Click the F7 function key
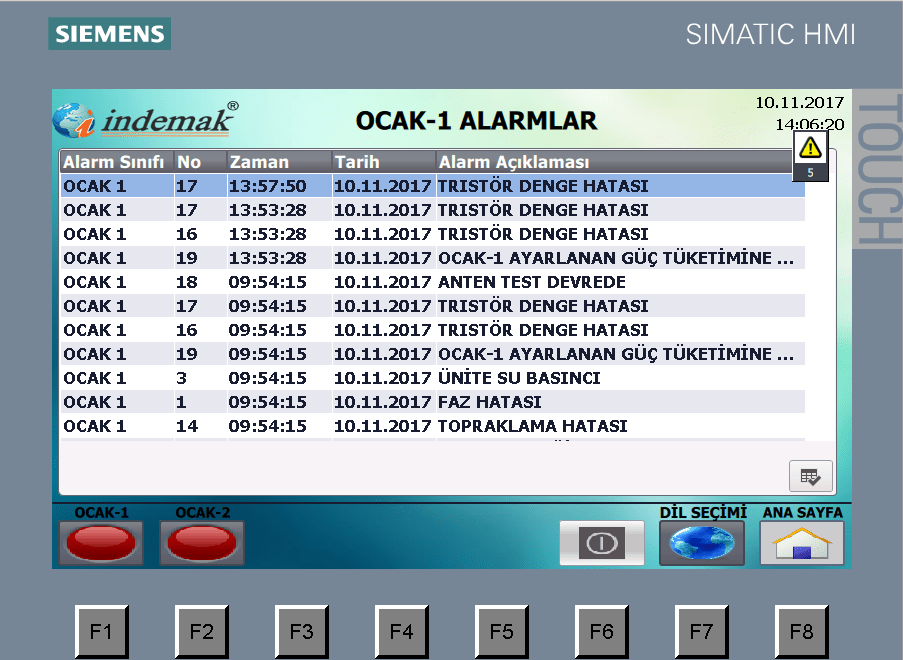Image resolution: width=903 pixels, height=660 pixels. 701,632
